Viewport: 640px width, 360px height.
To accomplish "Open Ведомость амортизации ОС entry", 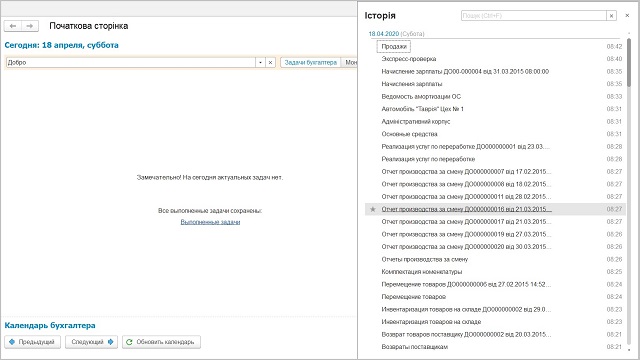I will (x=421, y=96).
